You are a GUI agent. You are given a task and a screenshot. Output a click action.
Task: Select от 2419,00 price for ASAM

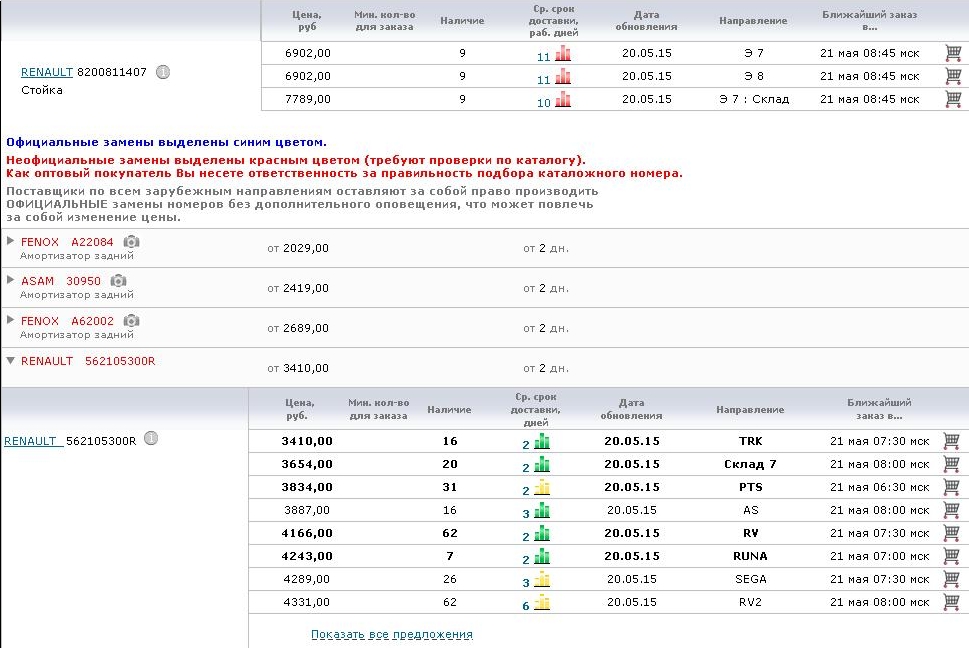click(x=298, y=288)
